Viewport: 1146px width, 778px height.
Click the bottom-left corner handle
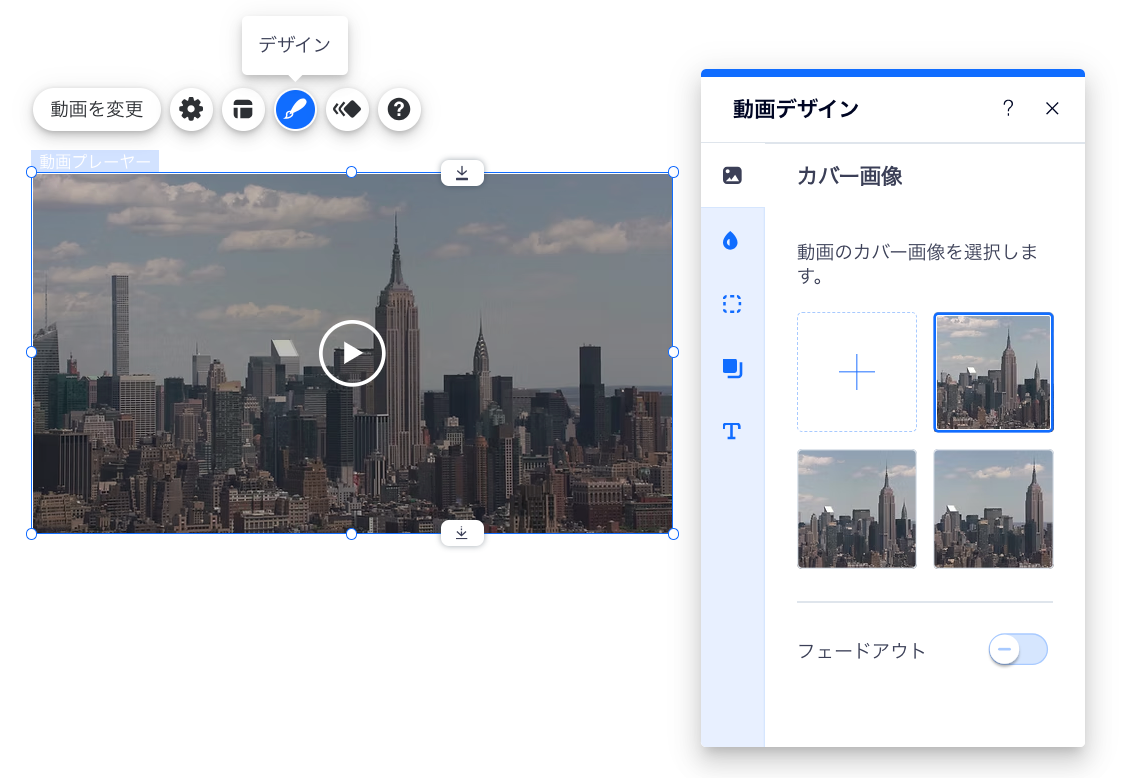(31, 534)
